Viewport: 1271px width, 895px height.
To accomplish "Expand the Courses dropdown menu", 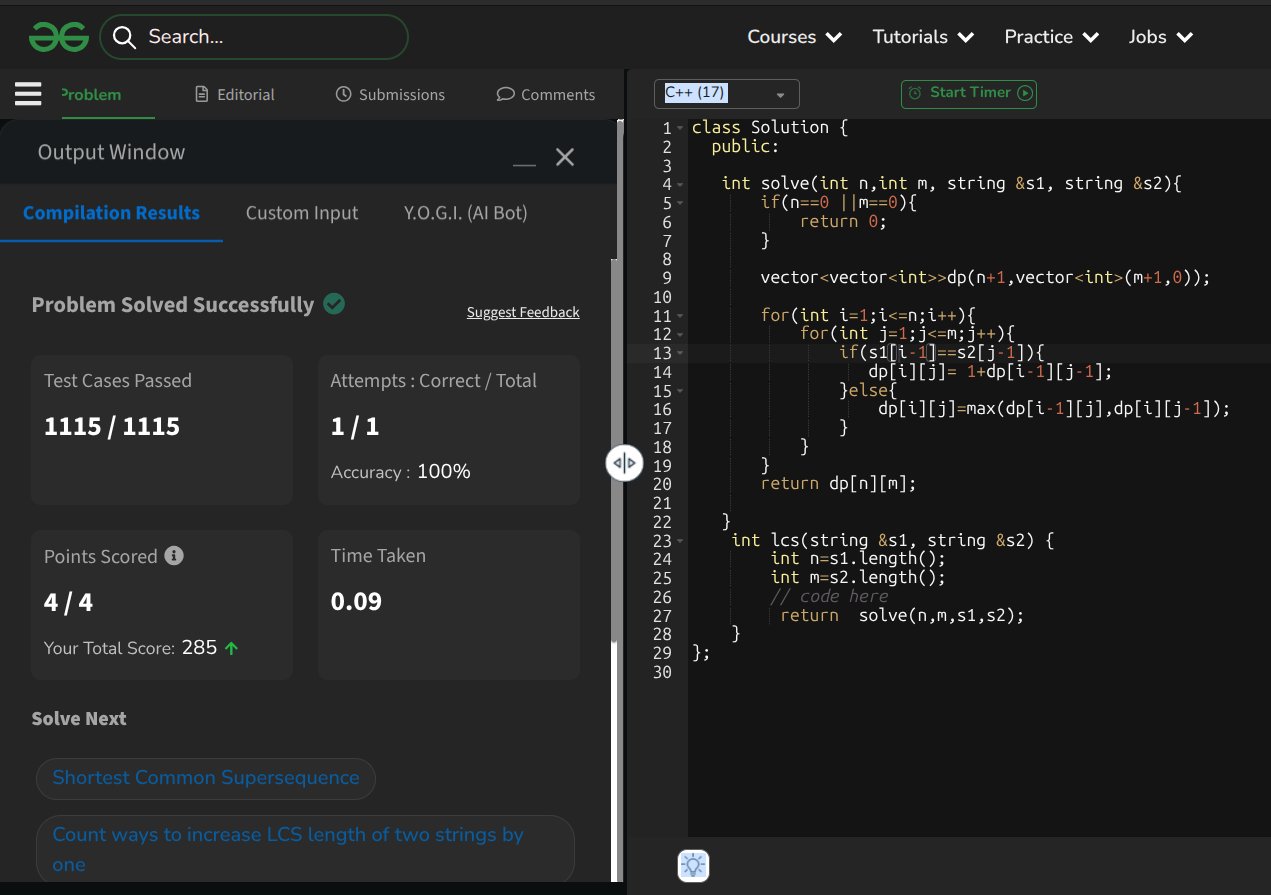I will [x=794, y=37].
